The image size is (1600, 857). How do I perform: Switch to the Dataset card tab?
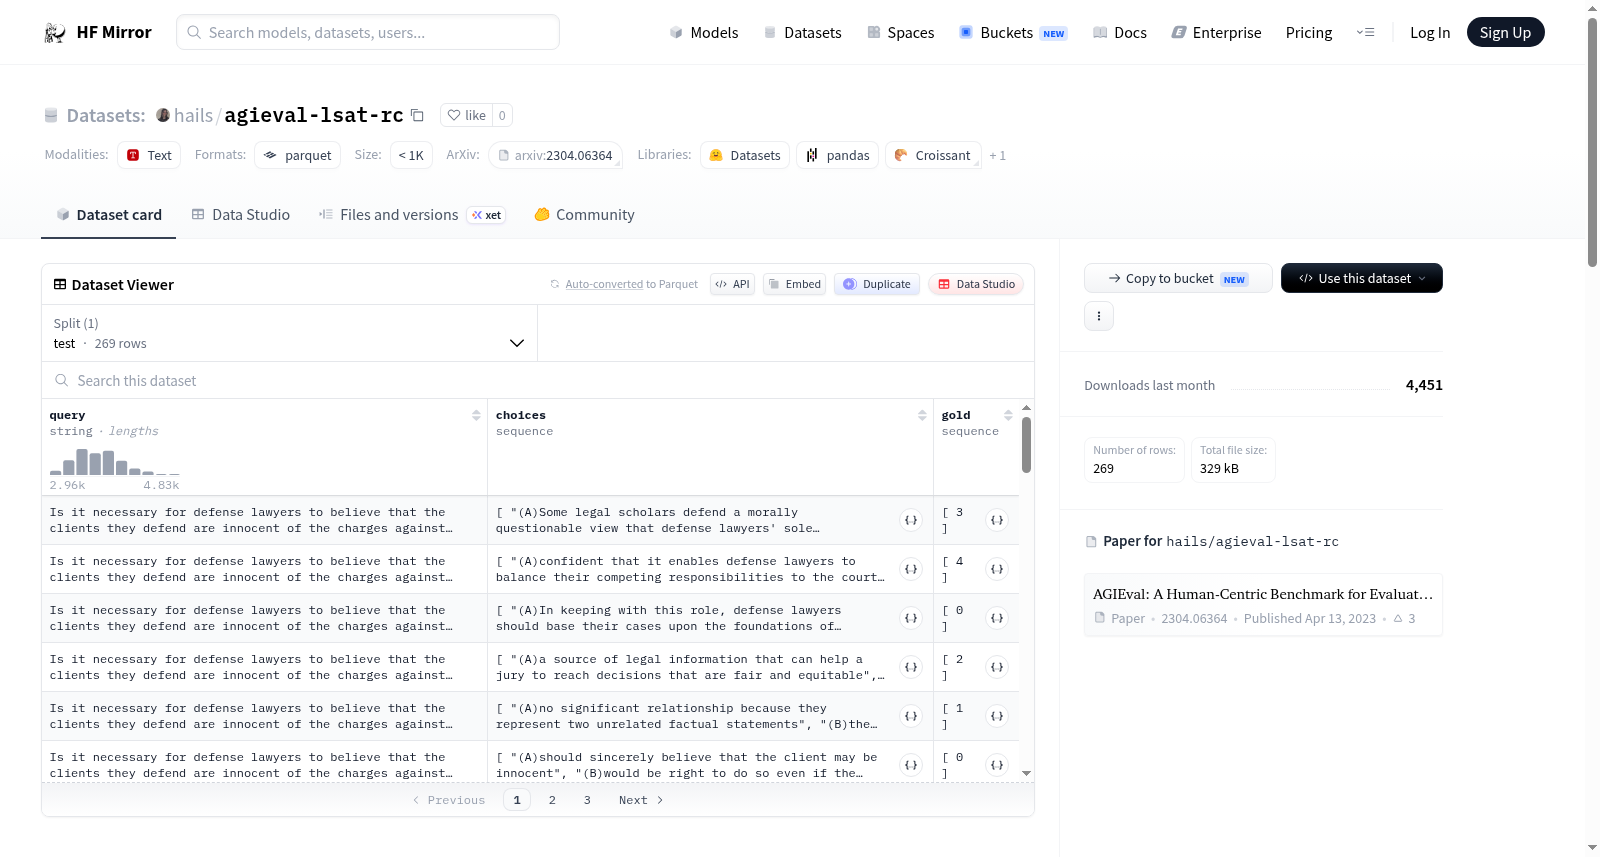tap(108, 215)
